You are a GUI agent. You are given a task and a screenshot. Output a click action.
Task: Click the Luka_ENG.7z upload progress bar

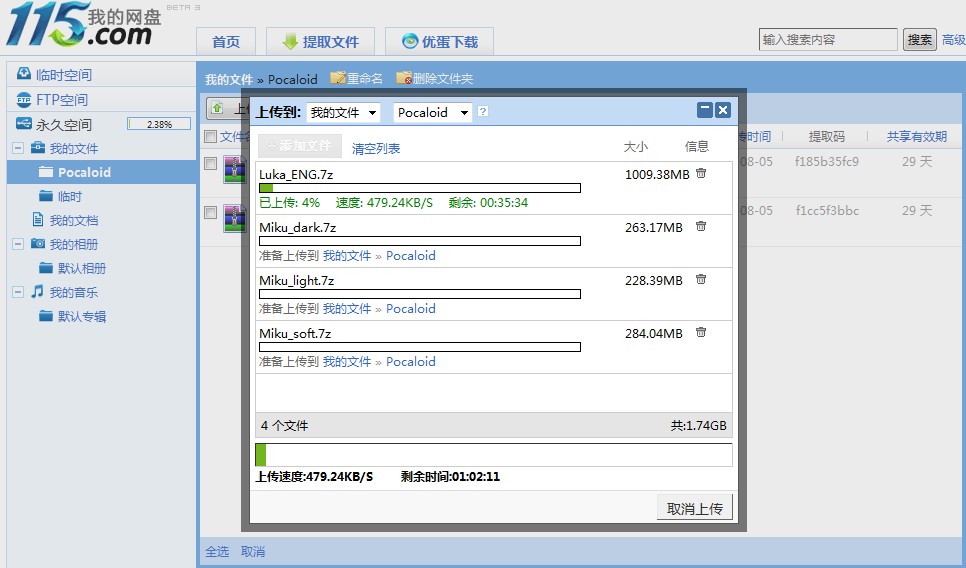420,188
